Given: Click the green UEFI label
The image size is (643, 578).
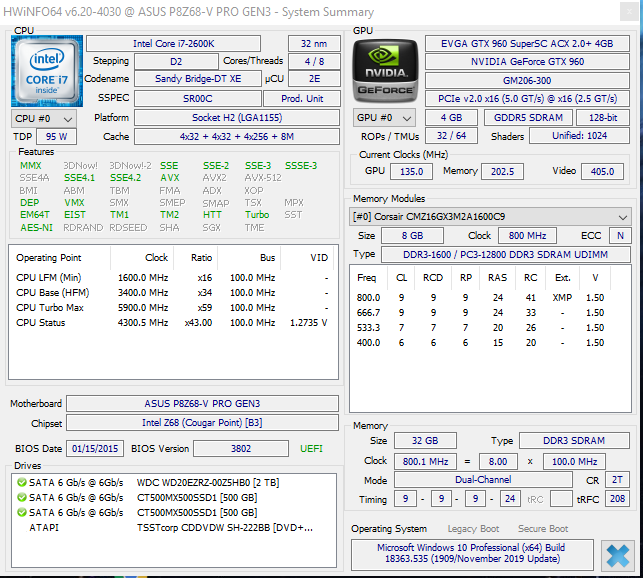Looking at the screenshot, I should click(311, 448).
